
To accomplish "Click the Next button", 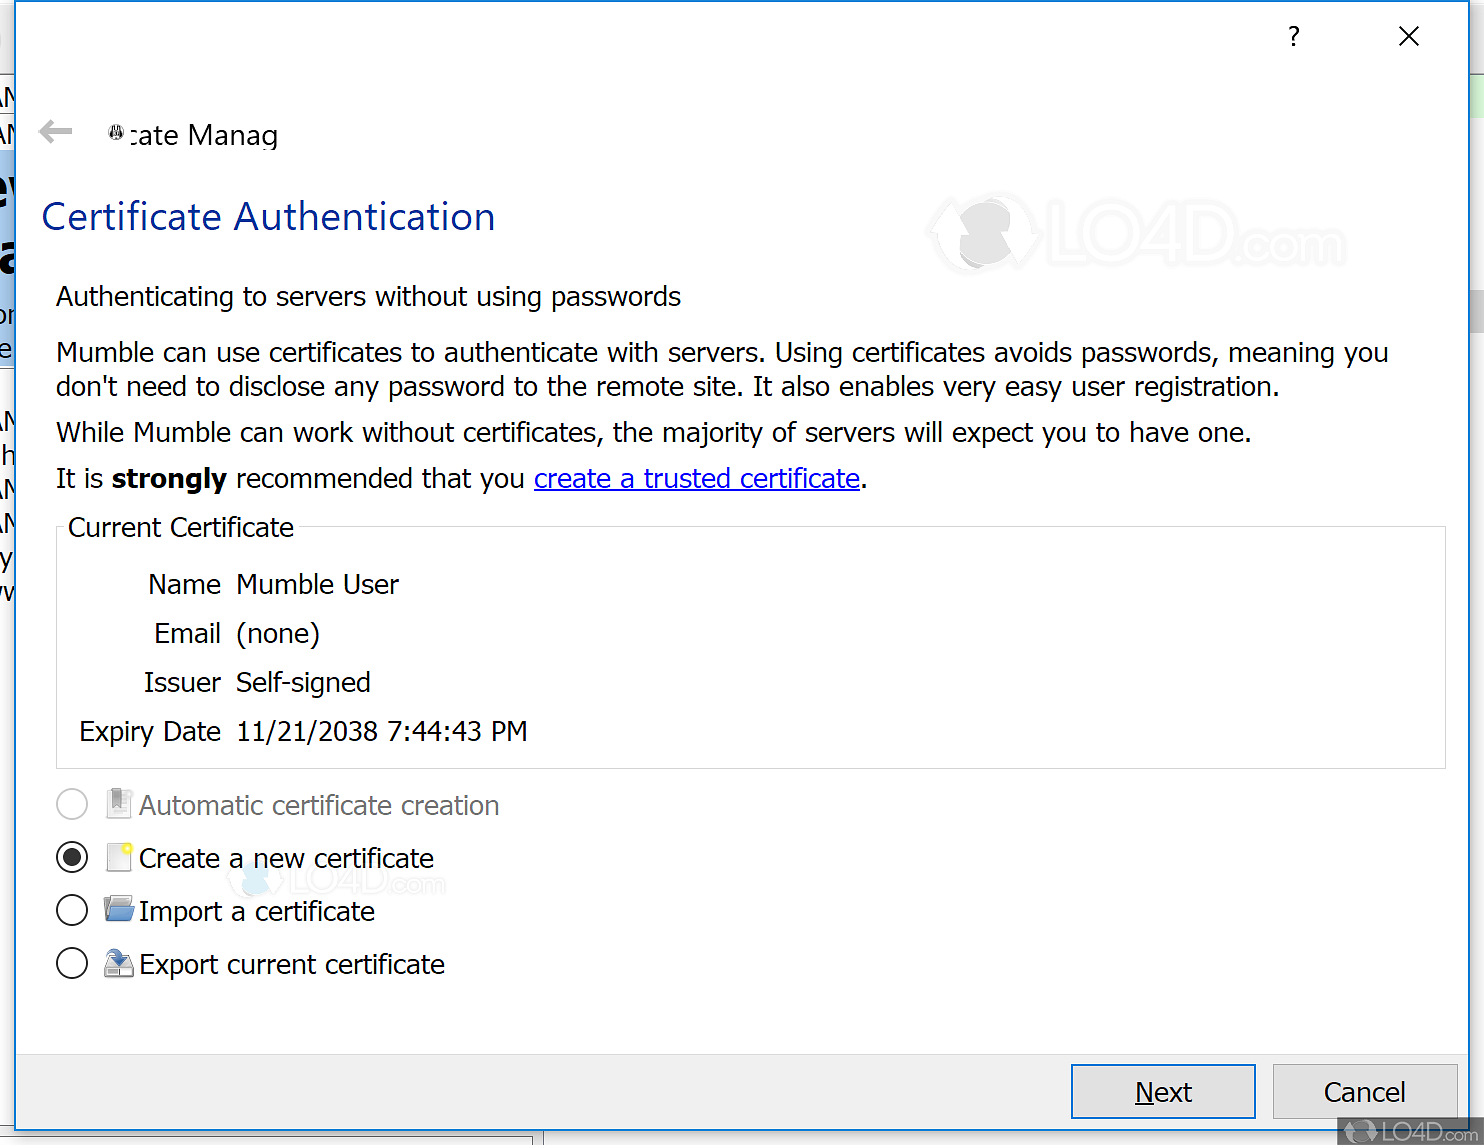I will tap(1163, 1091).
